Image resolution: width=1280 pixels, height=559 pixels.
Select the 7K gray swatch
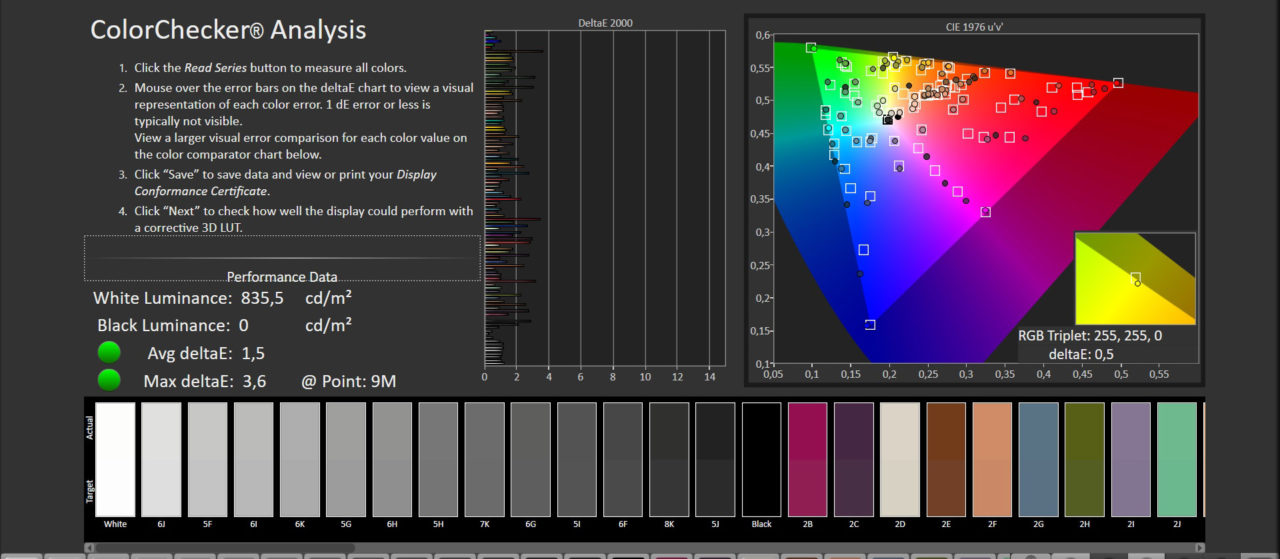pos(484,459)
